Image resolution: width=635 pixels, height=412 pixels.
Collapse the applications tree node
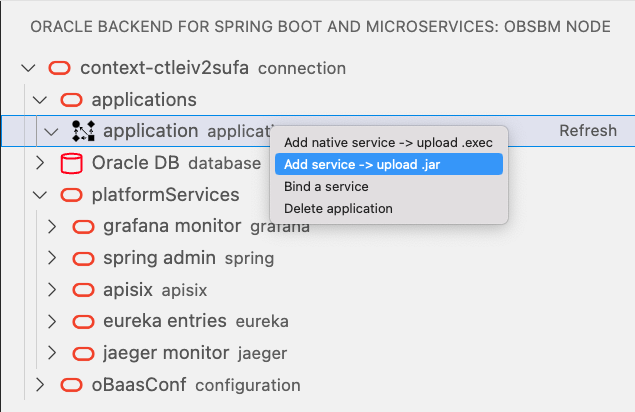point(40,100)
